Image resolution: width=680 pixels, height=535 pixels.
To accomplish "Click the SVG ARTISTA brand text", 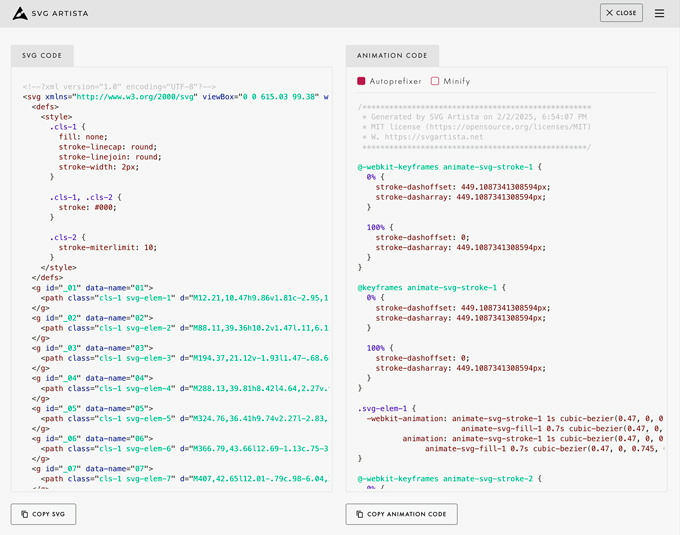I will click(60, 13).
